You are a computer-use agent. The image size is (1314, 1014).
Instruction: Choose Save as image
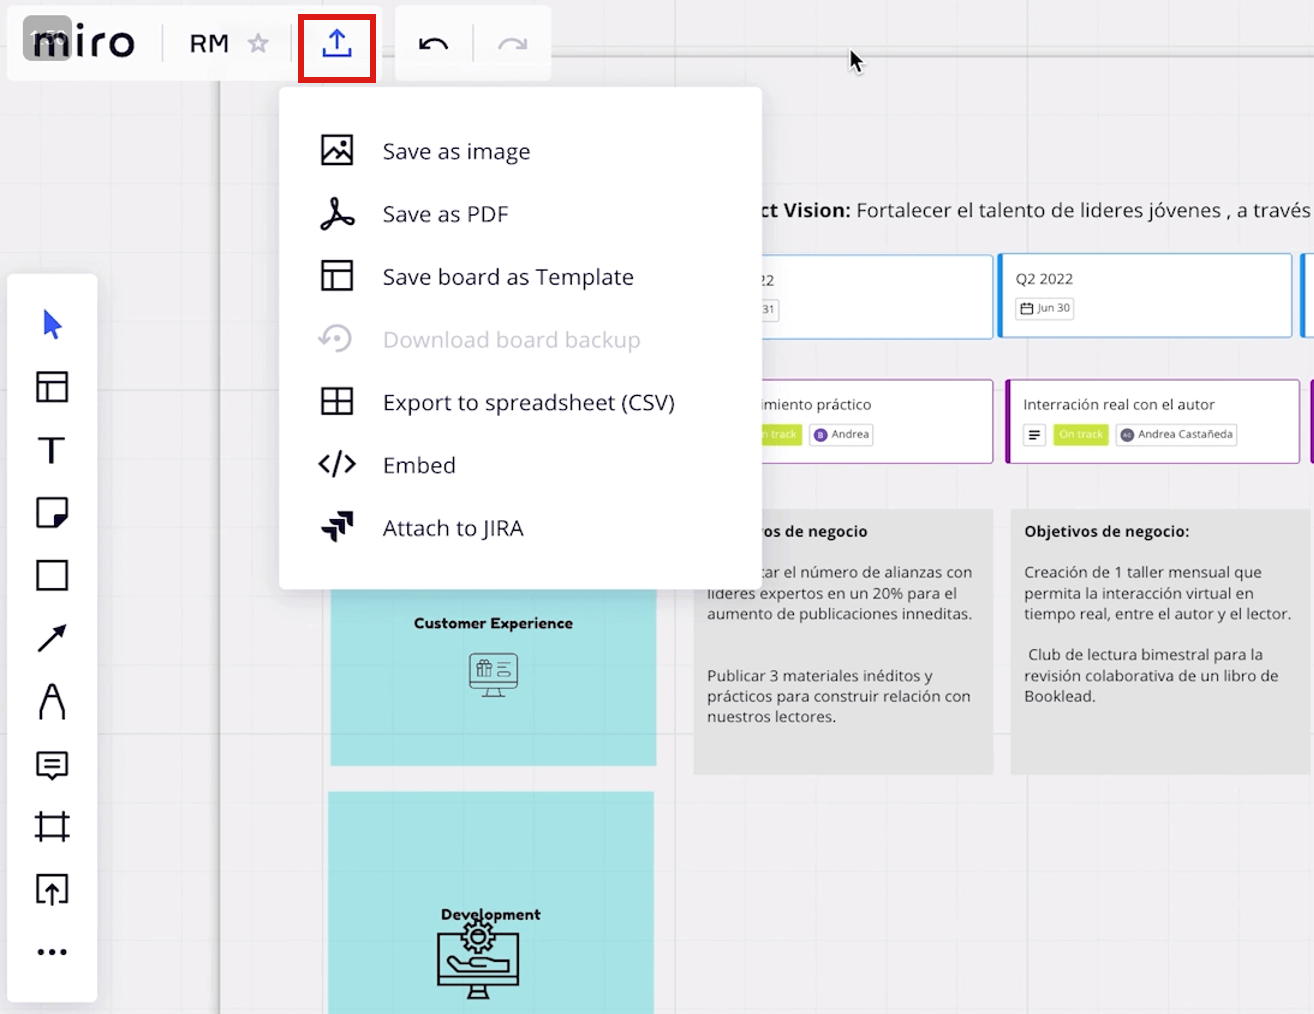456,151
